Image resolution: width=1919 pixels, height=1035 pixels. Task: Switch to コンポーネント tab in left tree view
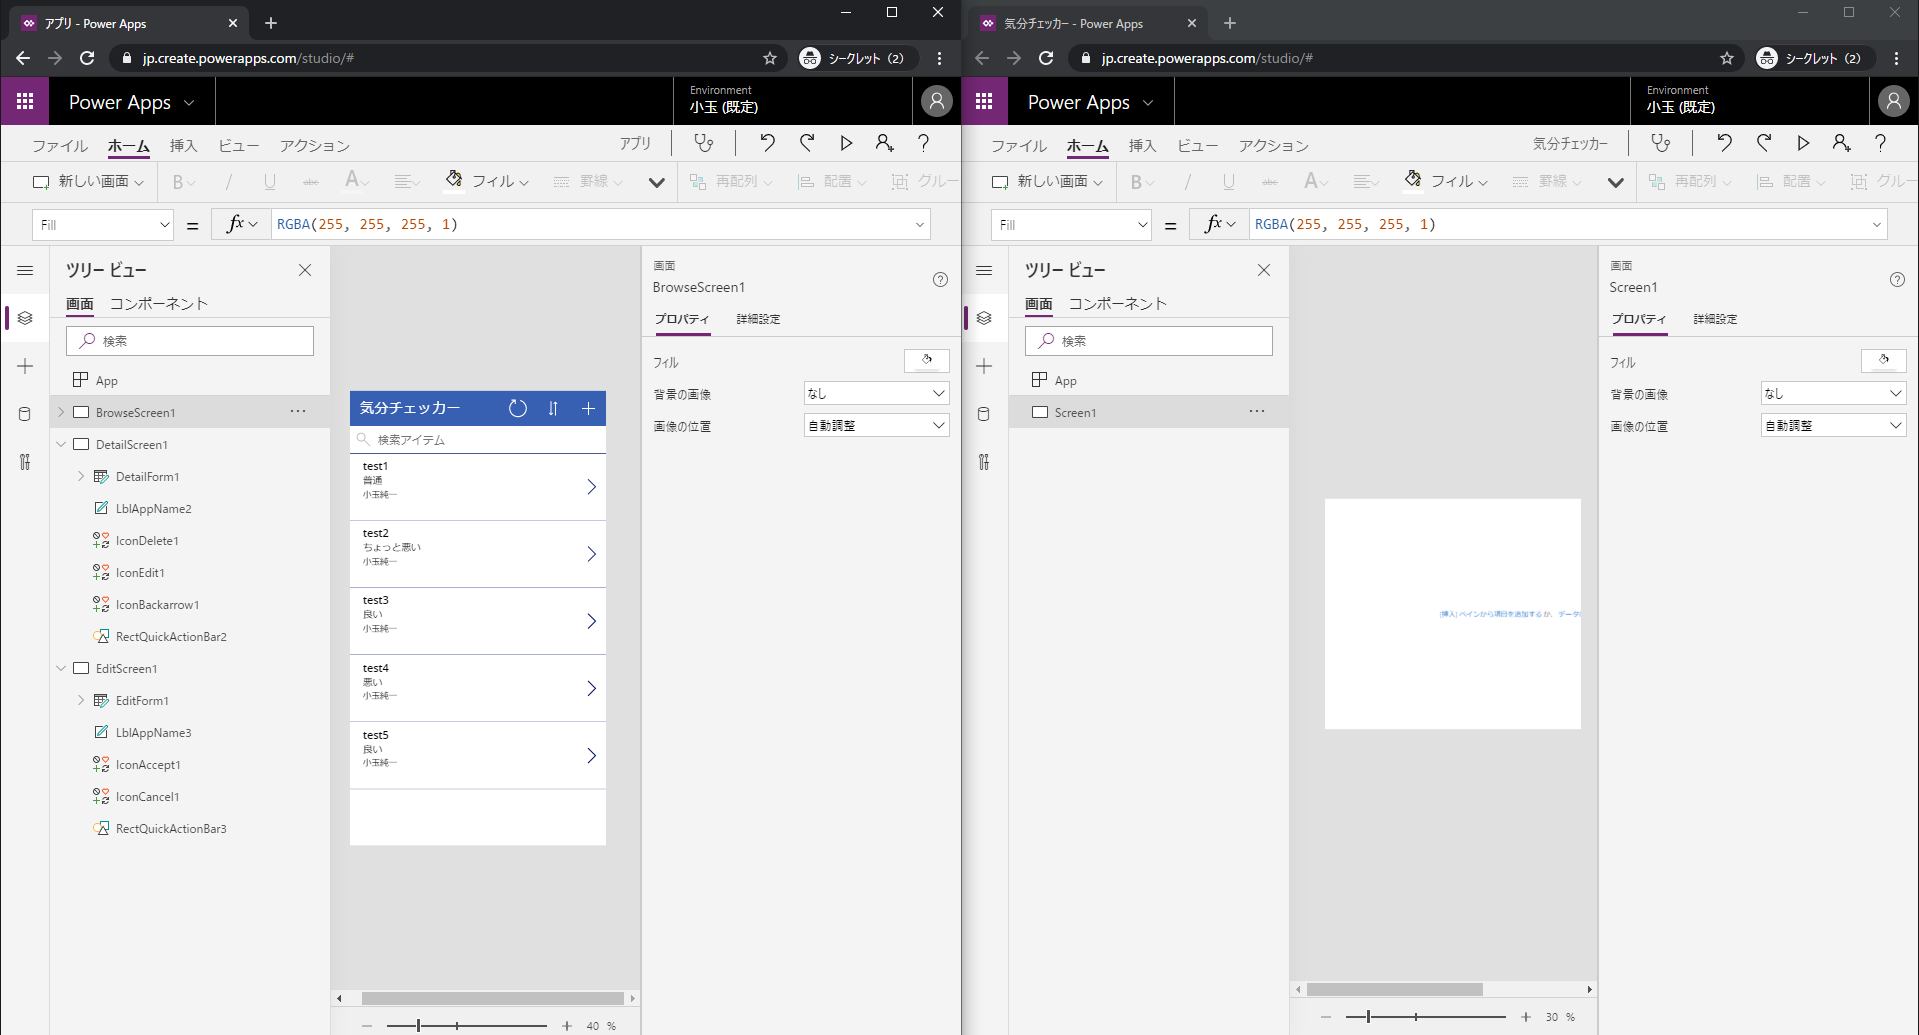pos(159,304)
